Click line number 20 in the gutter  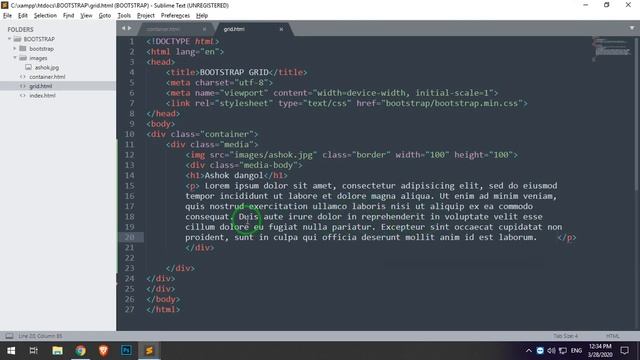tap(129, 237)
